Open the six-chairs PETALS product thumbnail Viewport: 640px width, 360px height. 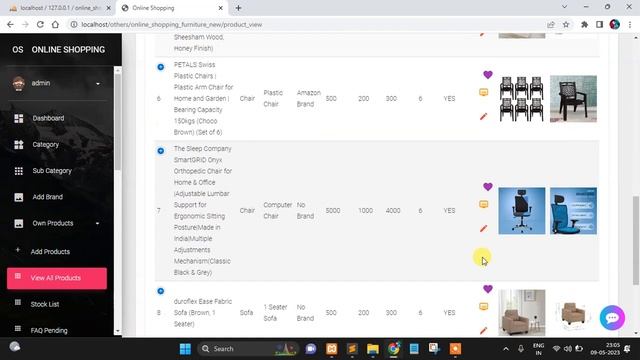(522, 99)
